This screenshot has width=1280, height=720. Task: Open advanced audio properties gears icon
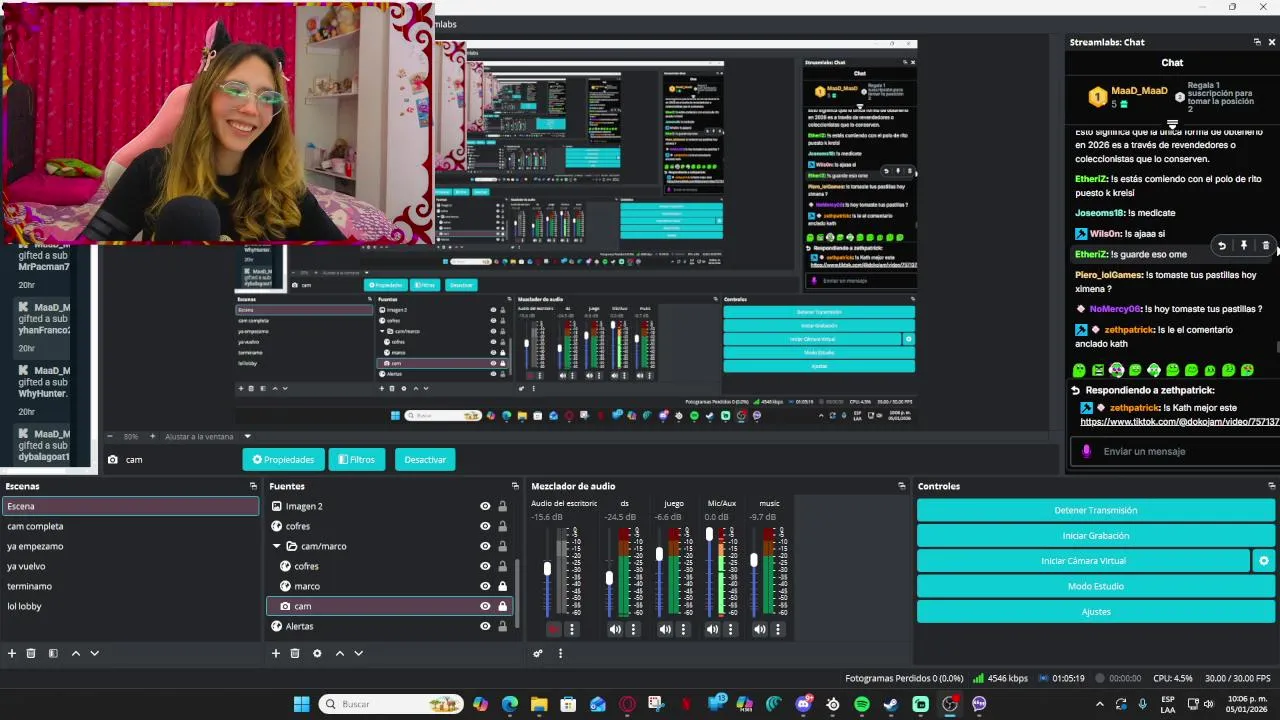point(538,653)
